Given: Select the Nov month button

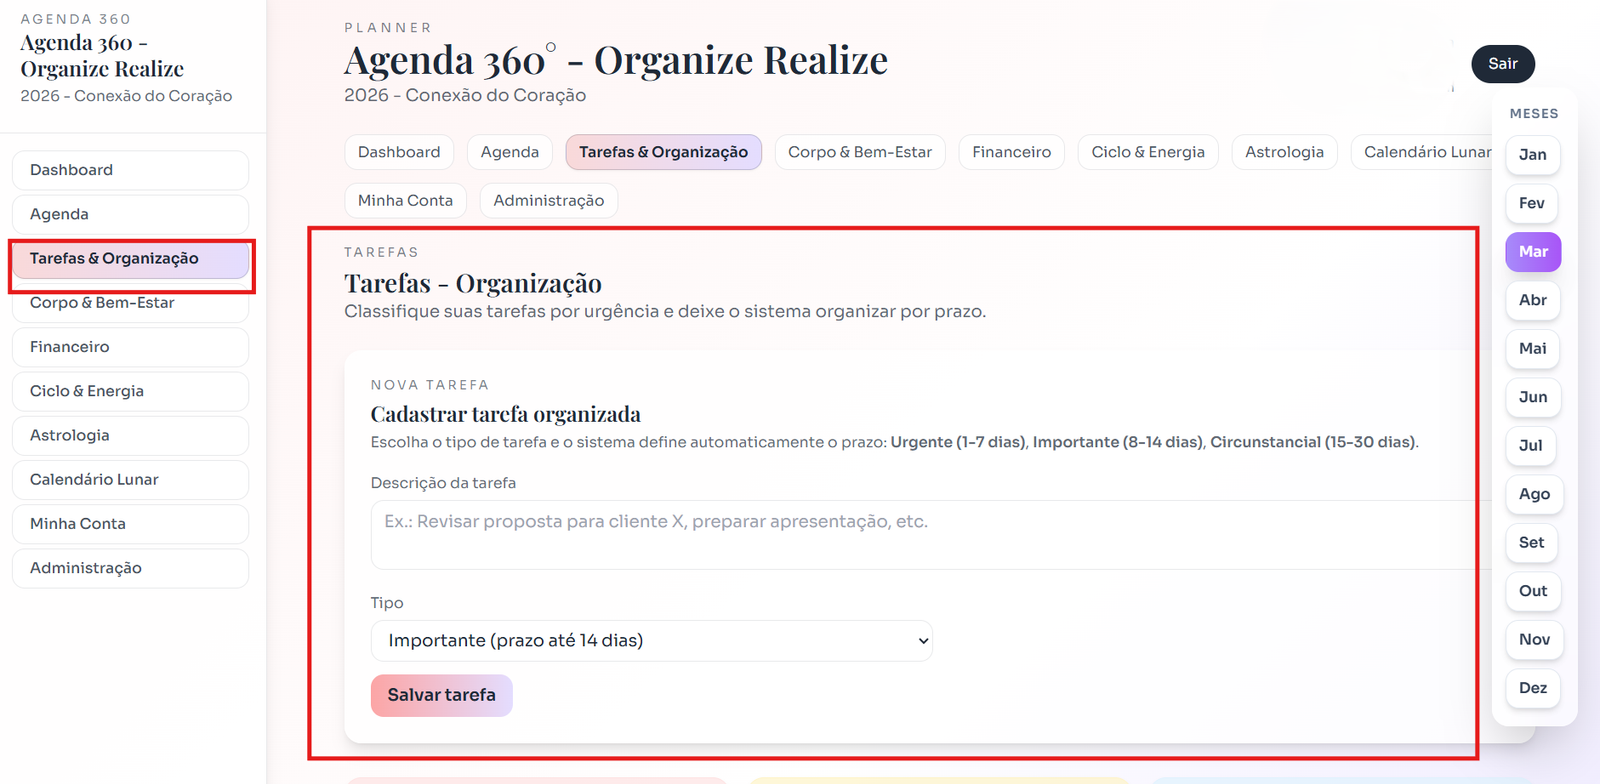Looking at the screenshot, I should [1534, 640].
